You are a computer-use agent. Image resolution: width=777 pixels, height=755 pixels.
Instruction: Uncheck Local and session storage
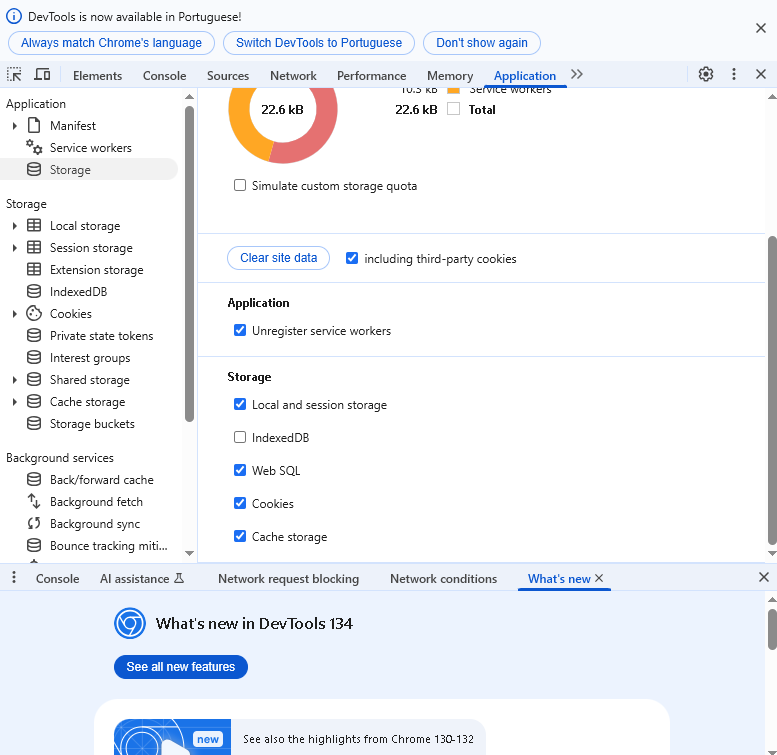(x=240, y=404)
